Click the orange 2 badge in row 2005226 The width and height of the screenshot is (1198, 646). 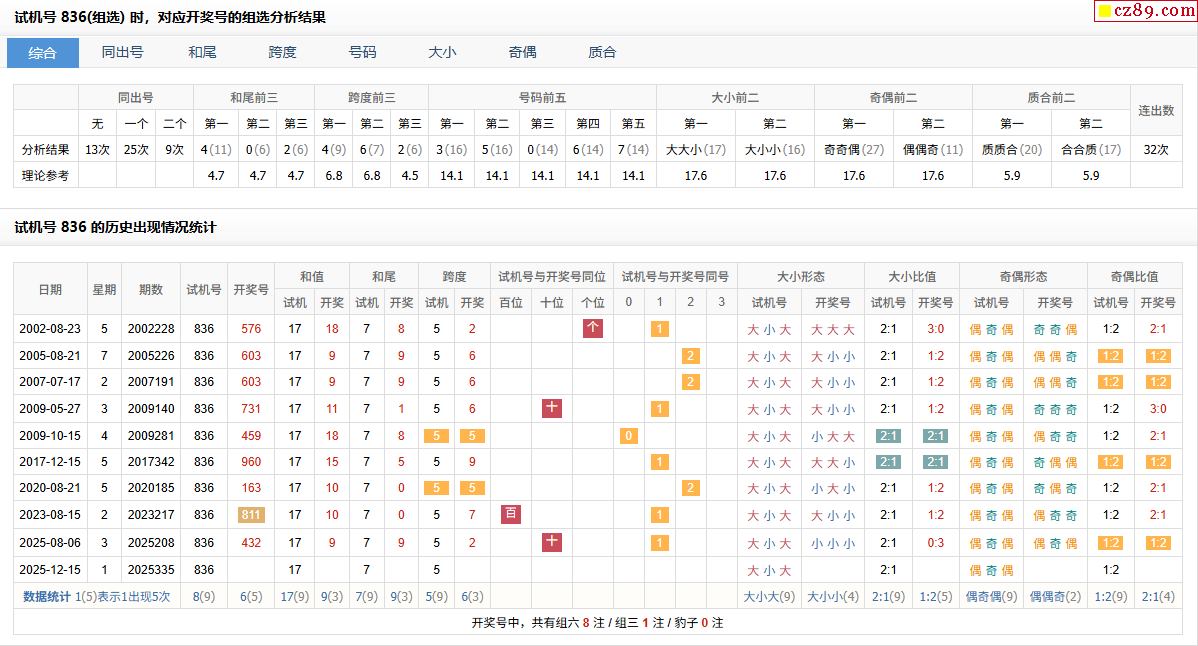tap(690, 355)
